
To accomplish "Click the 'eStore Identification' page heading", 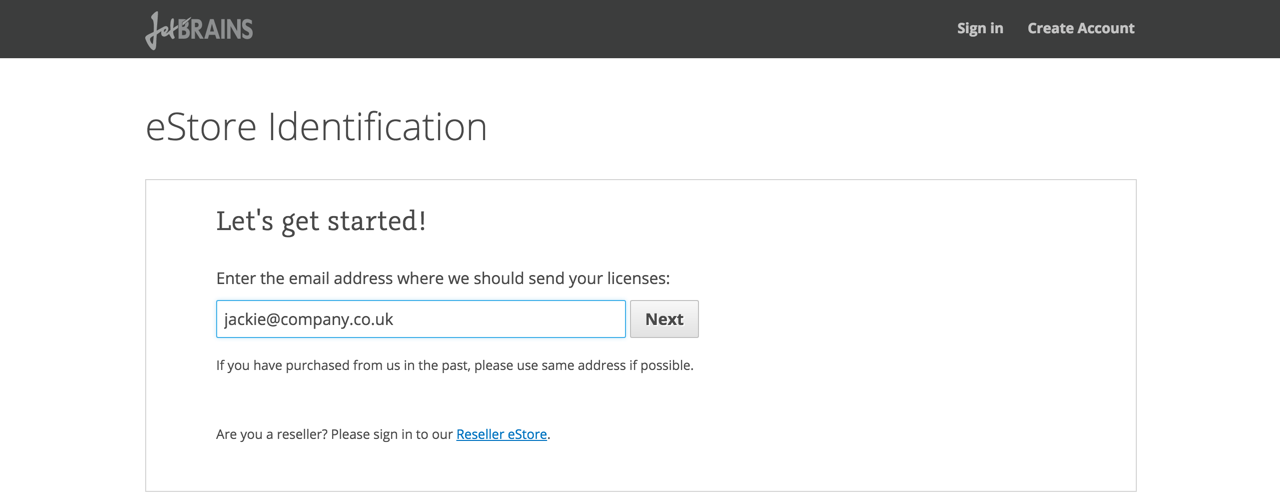I will click(x=316, y=127).
